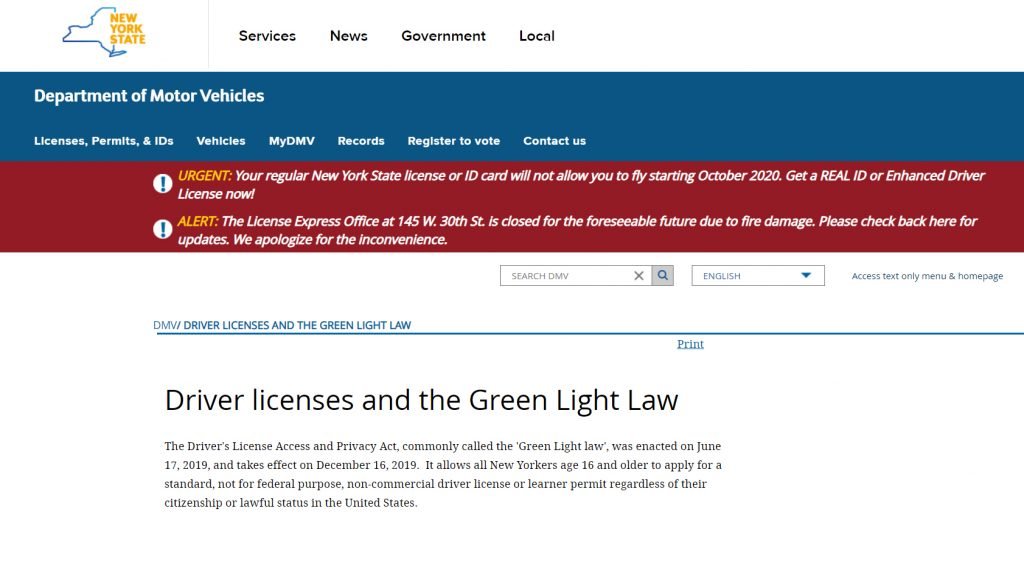Click the Print link

coord(690,344)
